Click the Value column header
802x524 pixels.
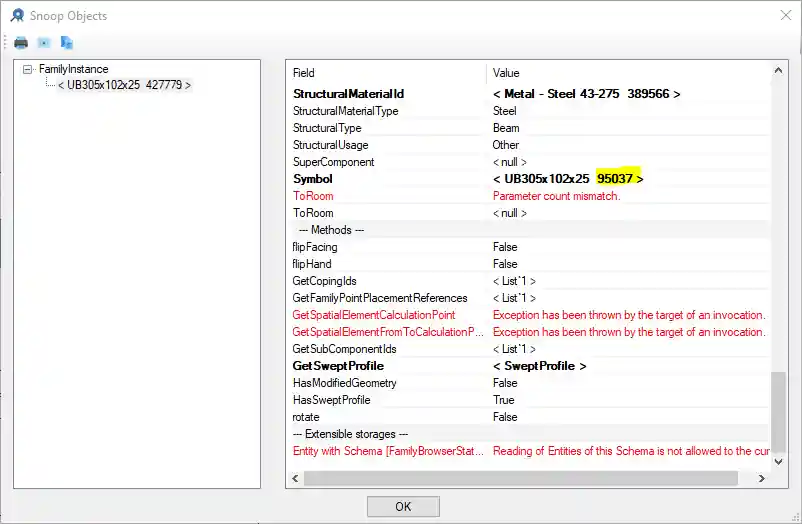(506, 73)
